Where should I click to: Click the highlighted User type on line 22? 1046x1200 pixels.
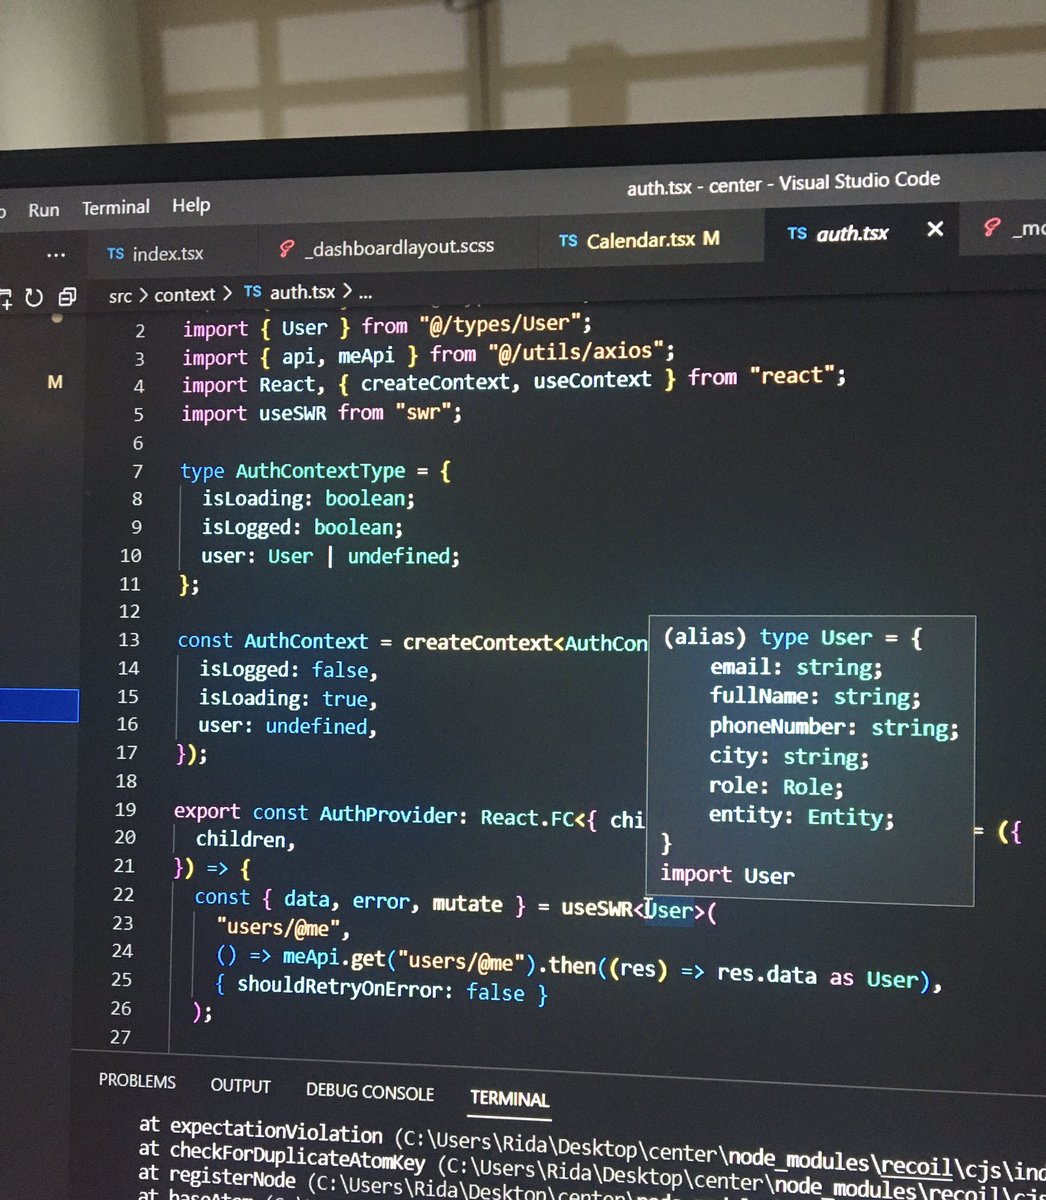pos(669,910)
